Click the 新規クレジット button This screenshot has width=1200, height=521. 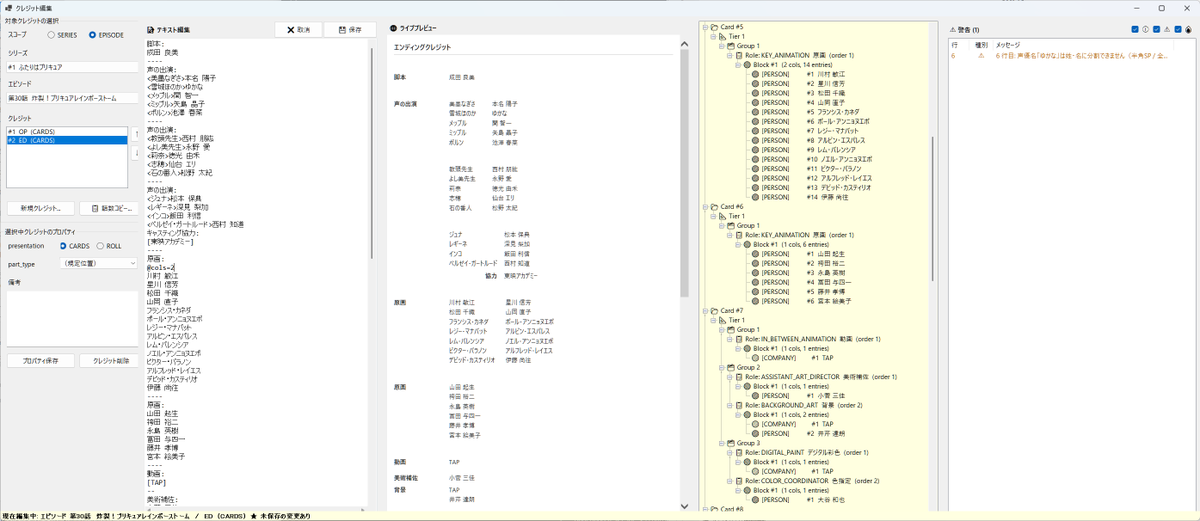40,208
